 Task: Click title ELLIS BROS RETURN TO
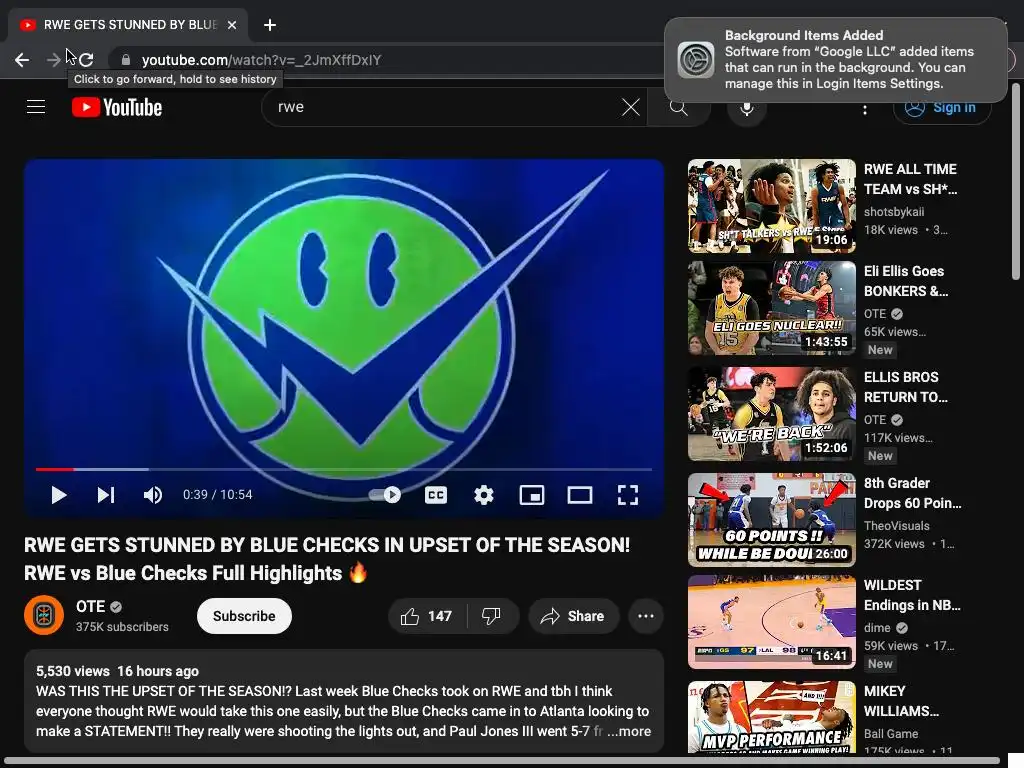906,387
